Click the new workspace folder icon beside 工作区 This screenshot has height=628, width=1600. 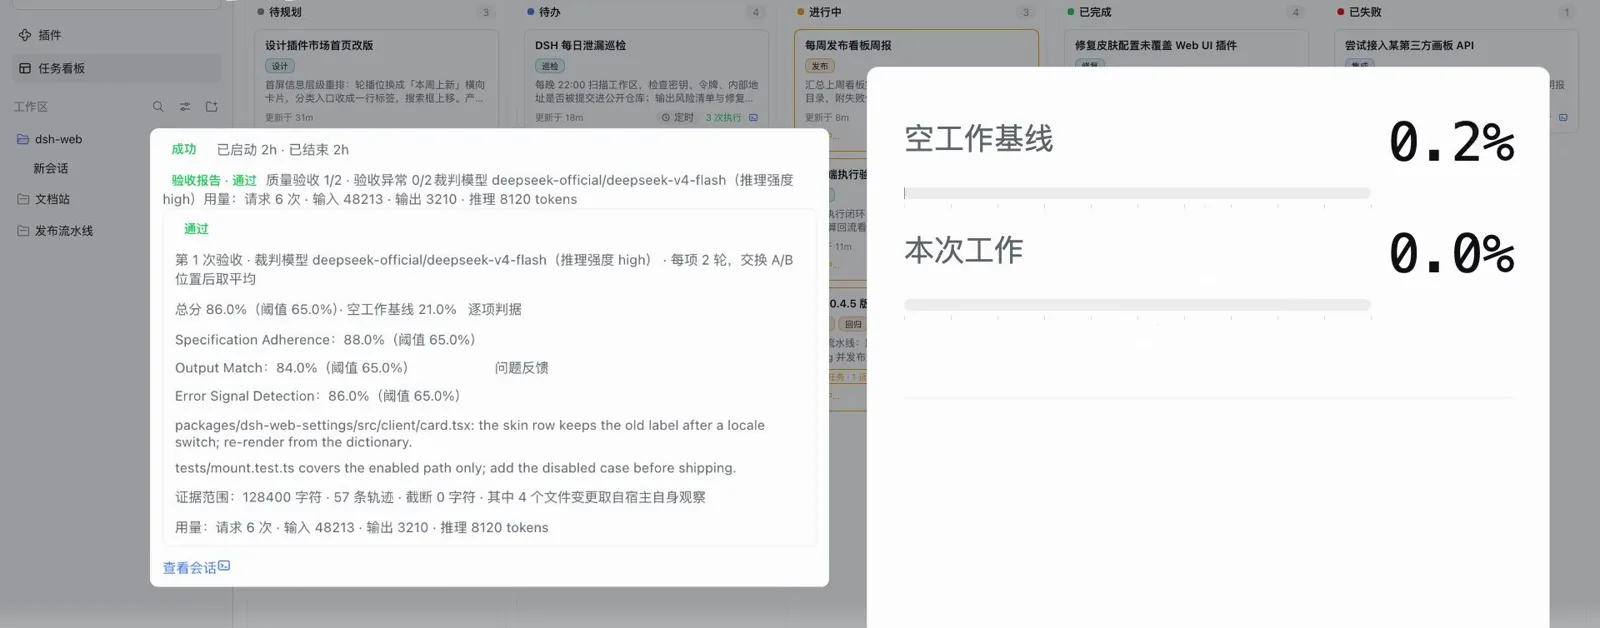(212, 106)
